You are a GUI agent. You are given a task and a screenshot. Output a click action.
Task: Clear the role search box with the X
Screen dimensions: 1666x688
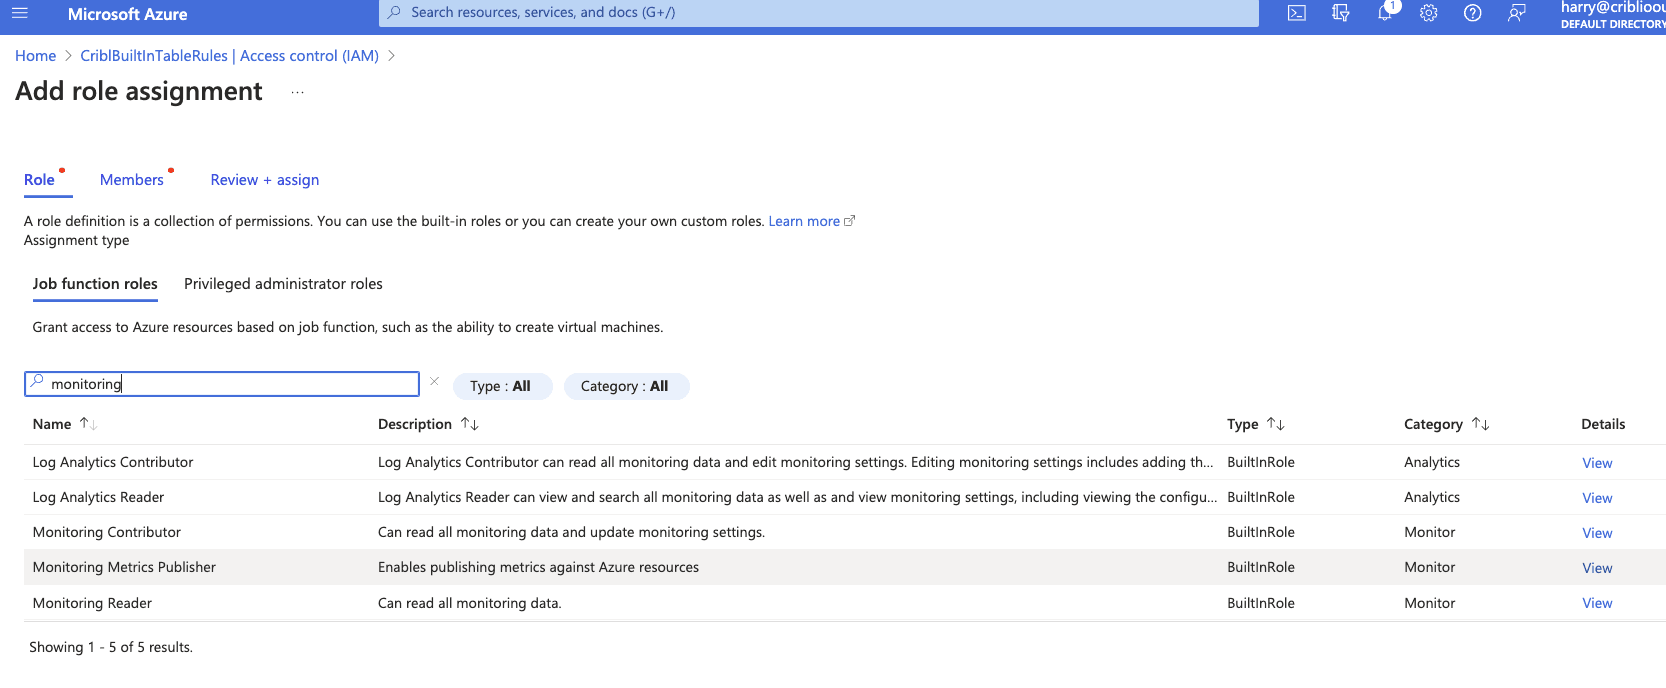point(434,381)
